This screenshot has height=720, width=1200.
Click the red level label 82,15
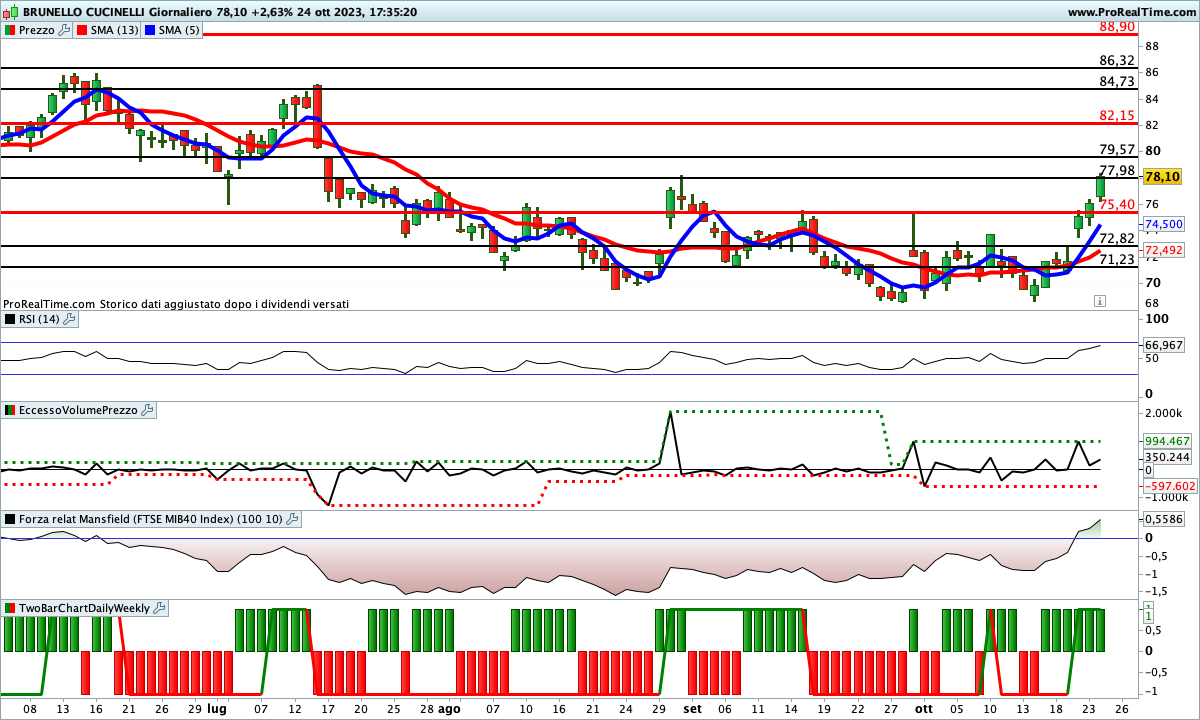click(x=1117, y=116)
